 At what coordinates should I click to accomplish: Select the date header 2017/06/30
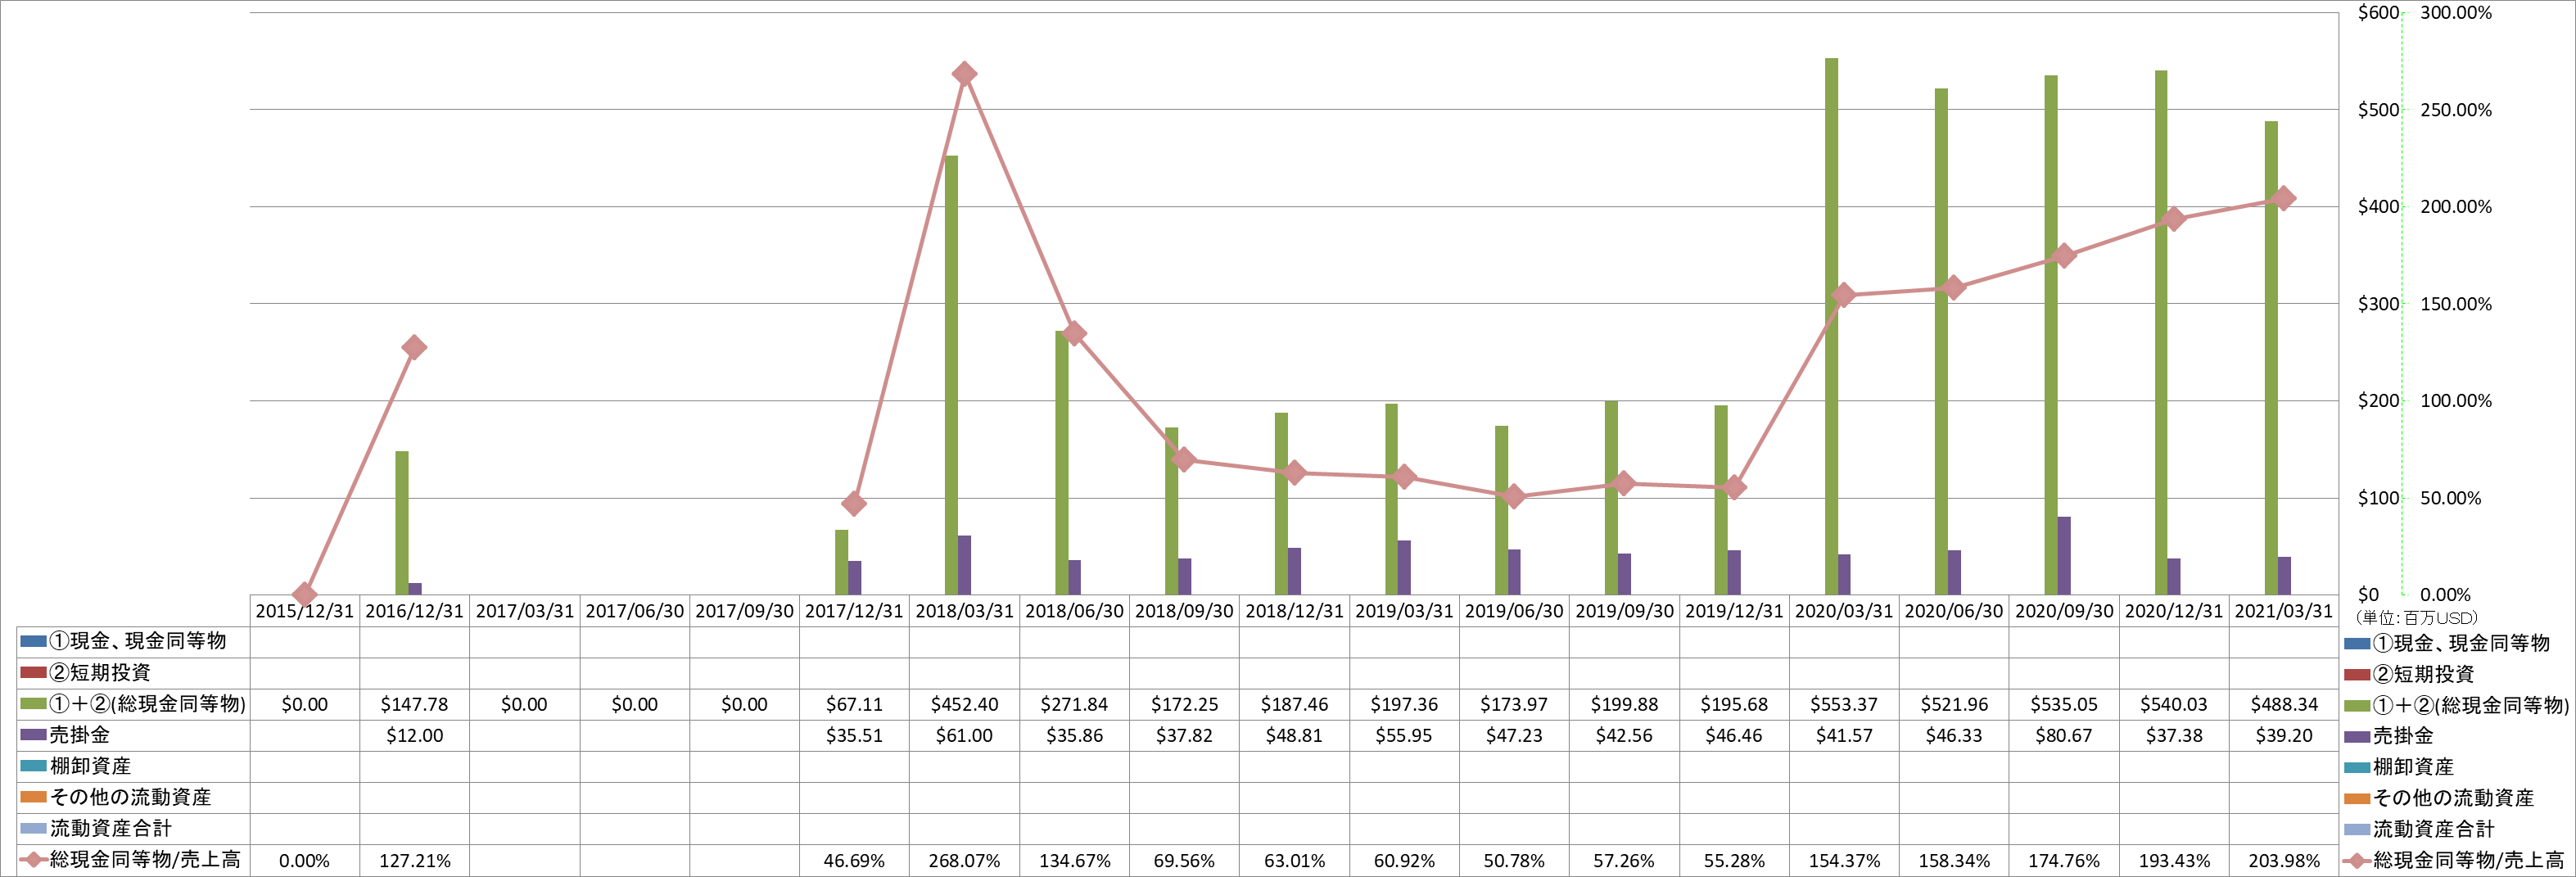tap(634, 611)
